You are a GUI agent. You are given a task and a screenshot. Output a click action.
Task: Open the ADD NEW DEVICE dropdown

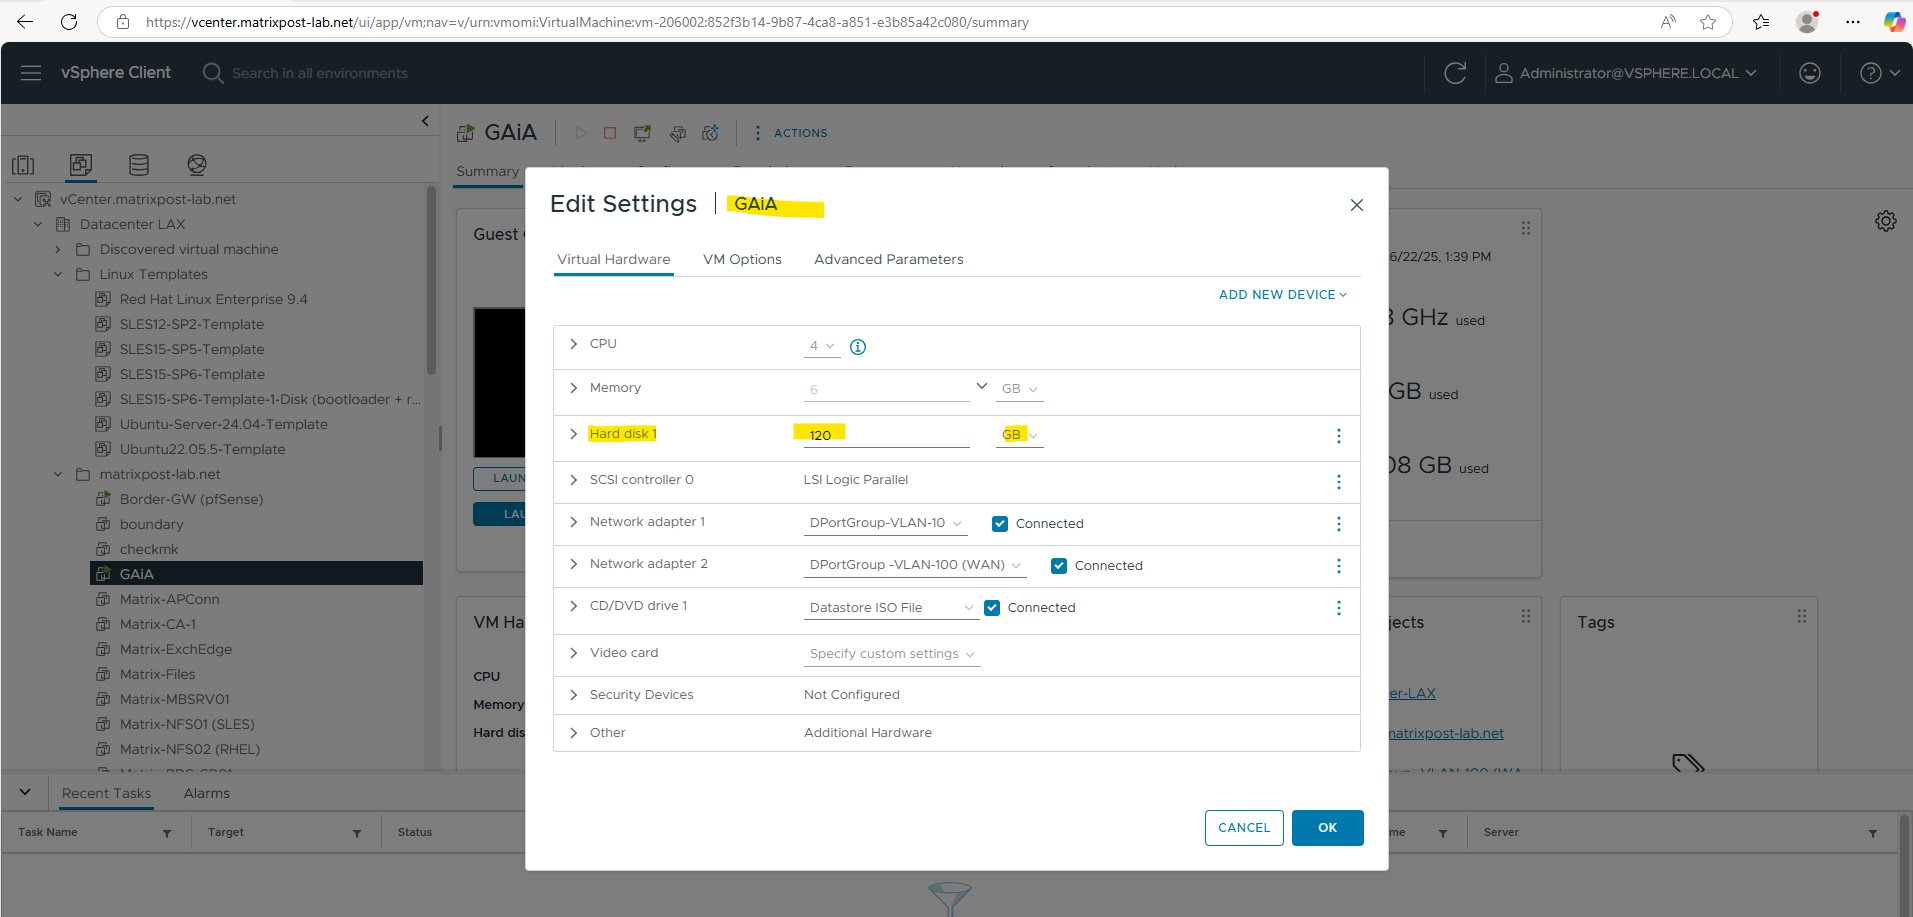click(x=1283, y=295)
